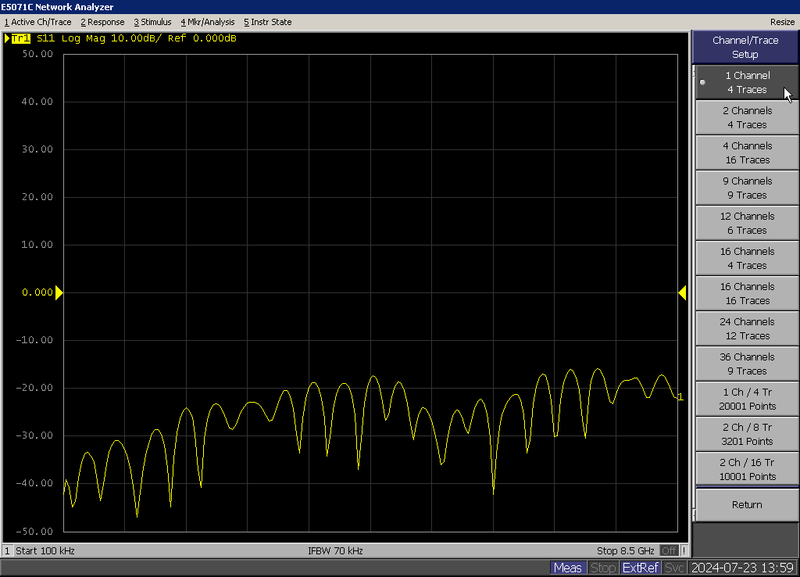Click the Resize control at top right

tap(782, 22)
